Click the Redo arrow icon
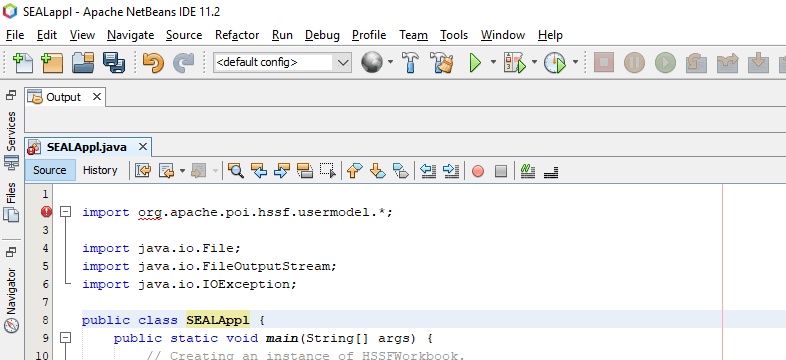The height and width of the screenshot is (360, 786). pos(183,63)
